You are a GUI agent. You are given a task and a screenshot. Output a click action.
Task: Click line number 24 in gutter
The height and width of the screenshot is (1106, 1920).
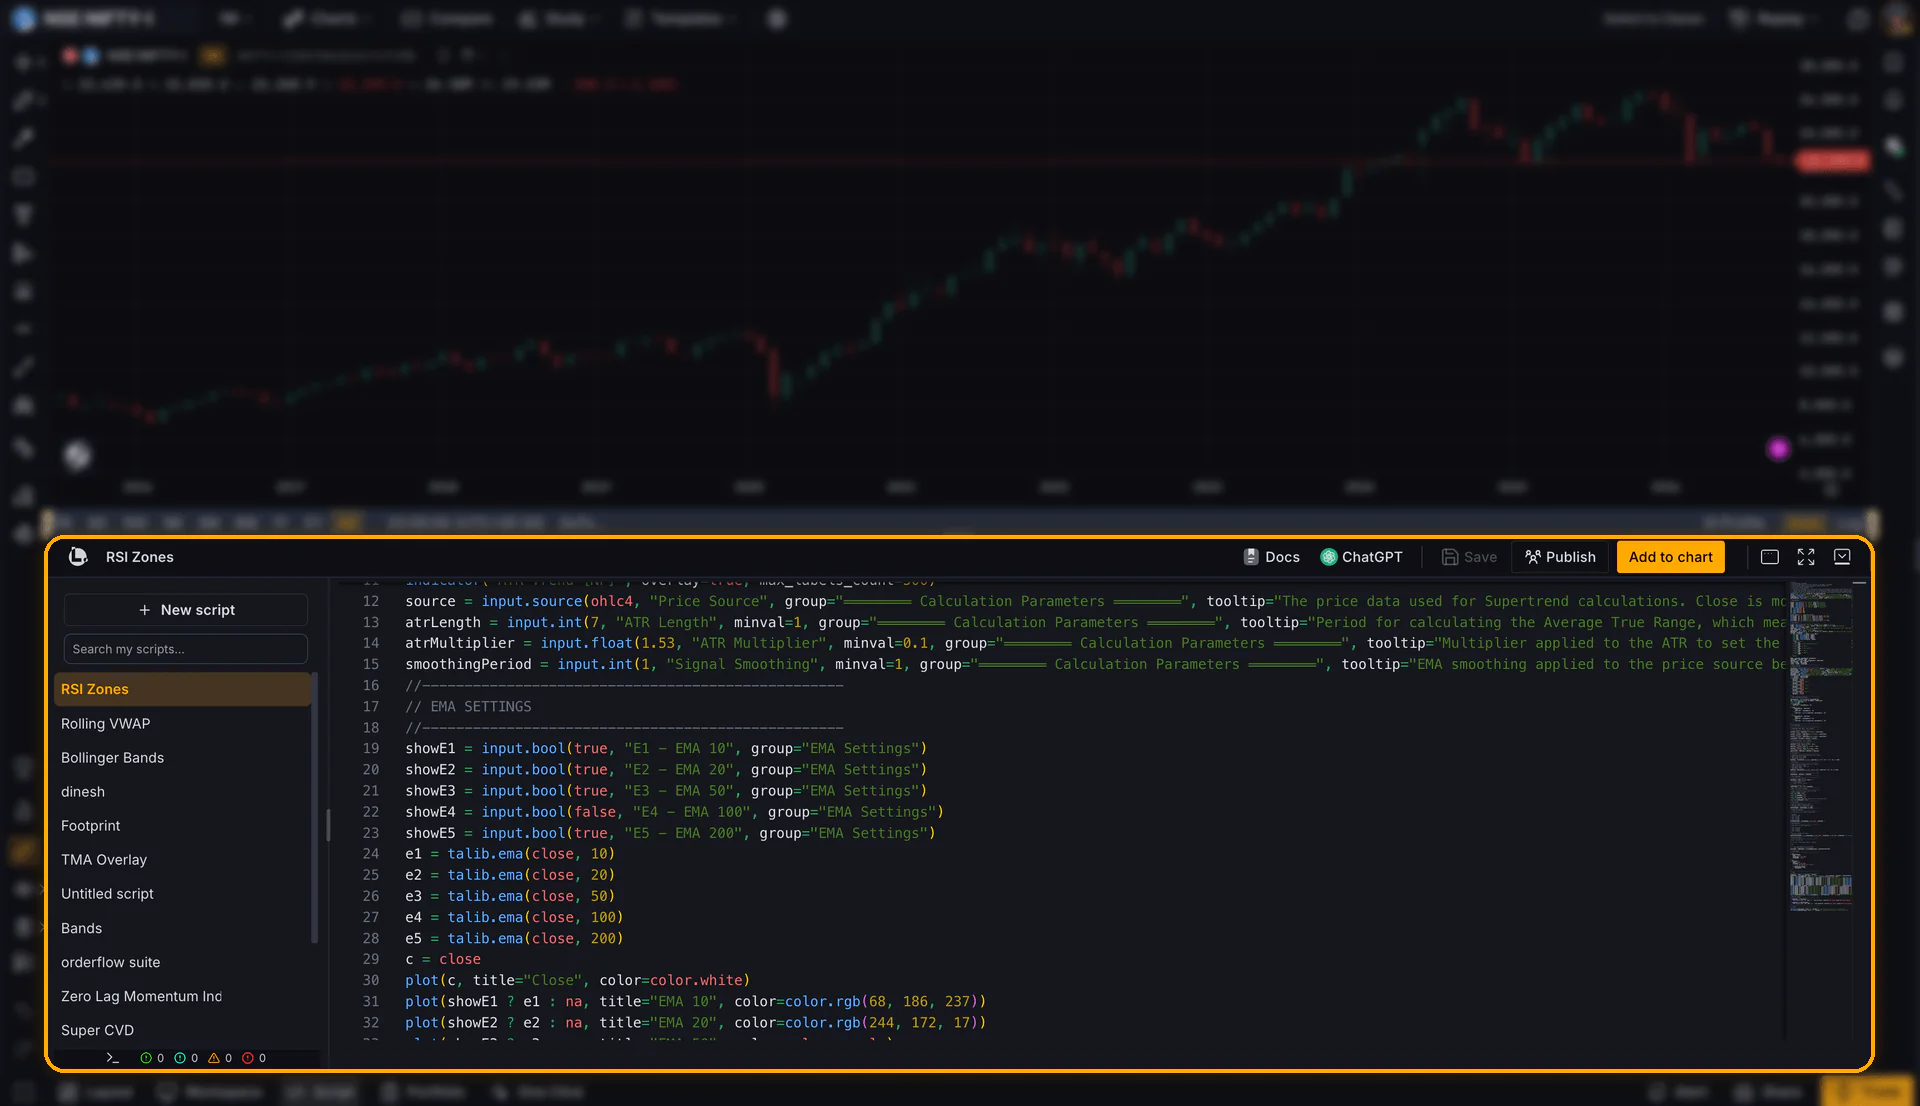coord(371,854)
